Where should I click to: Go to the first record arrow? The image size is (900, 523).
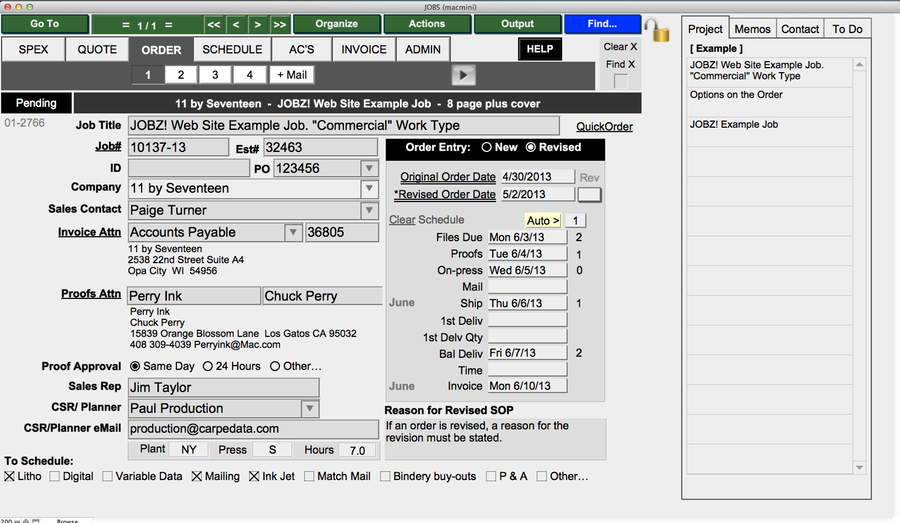click(213, 24)
